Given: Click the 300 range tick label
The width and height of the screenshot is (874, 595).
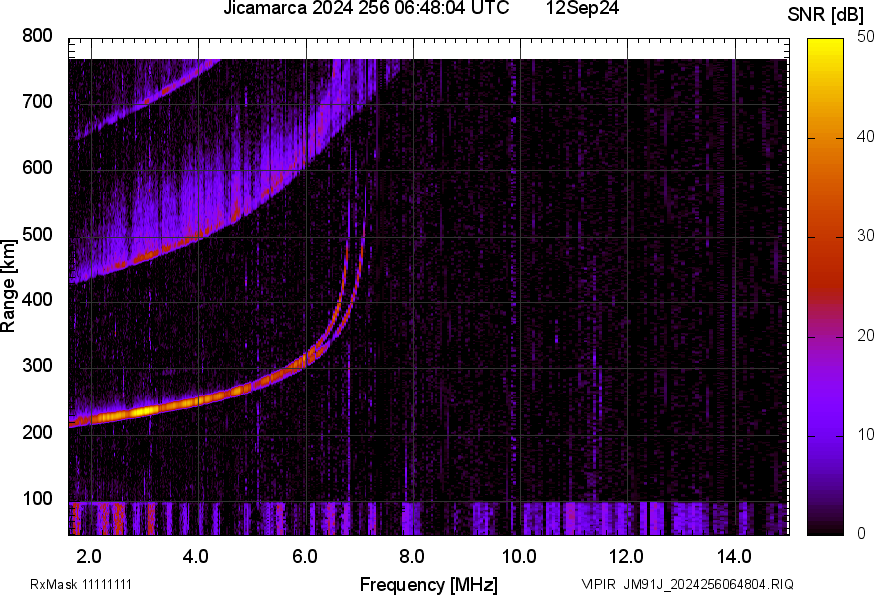Looking at the screenshot, I should click(x=37, y=365).
